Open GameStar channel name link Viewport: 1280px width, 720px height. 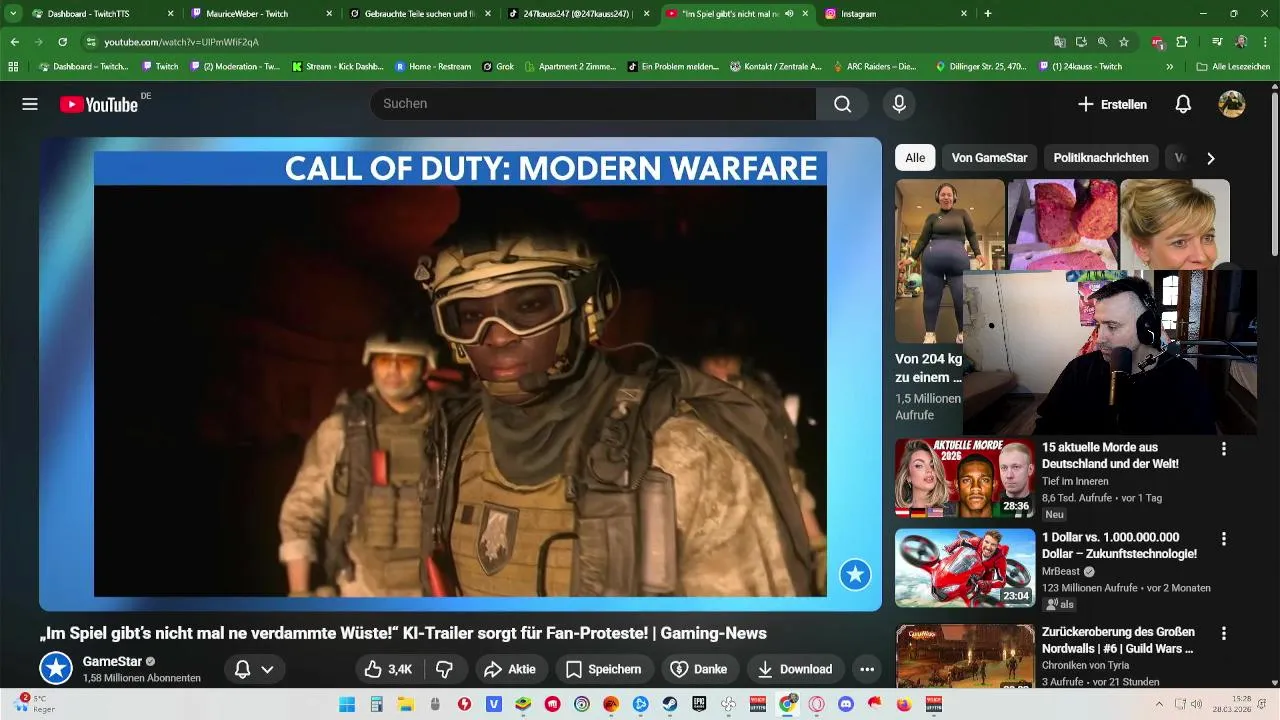tap(111, 661)
